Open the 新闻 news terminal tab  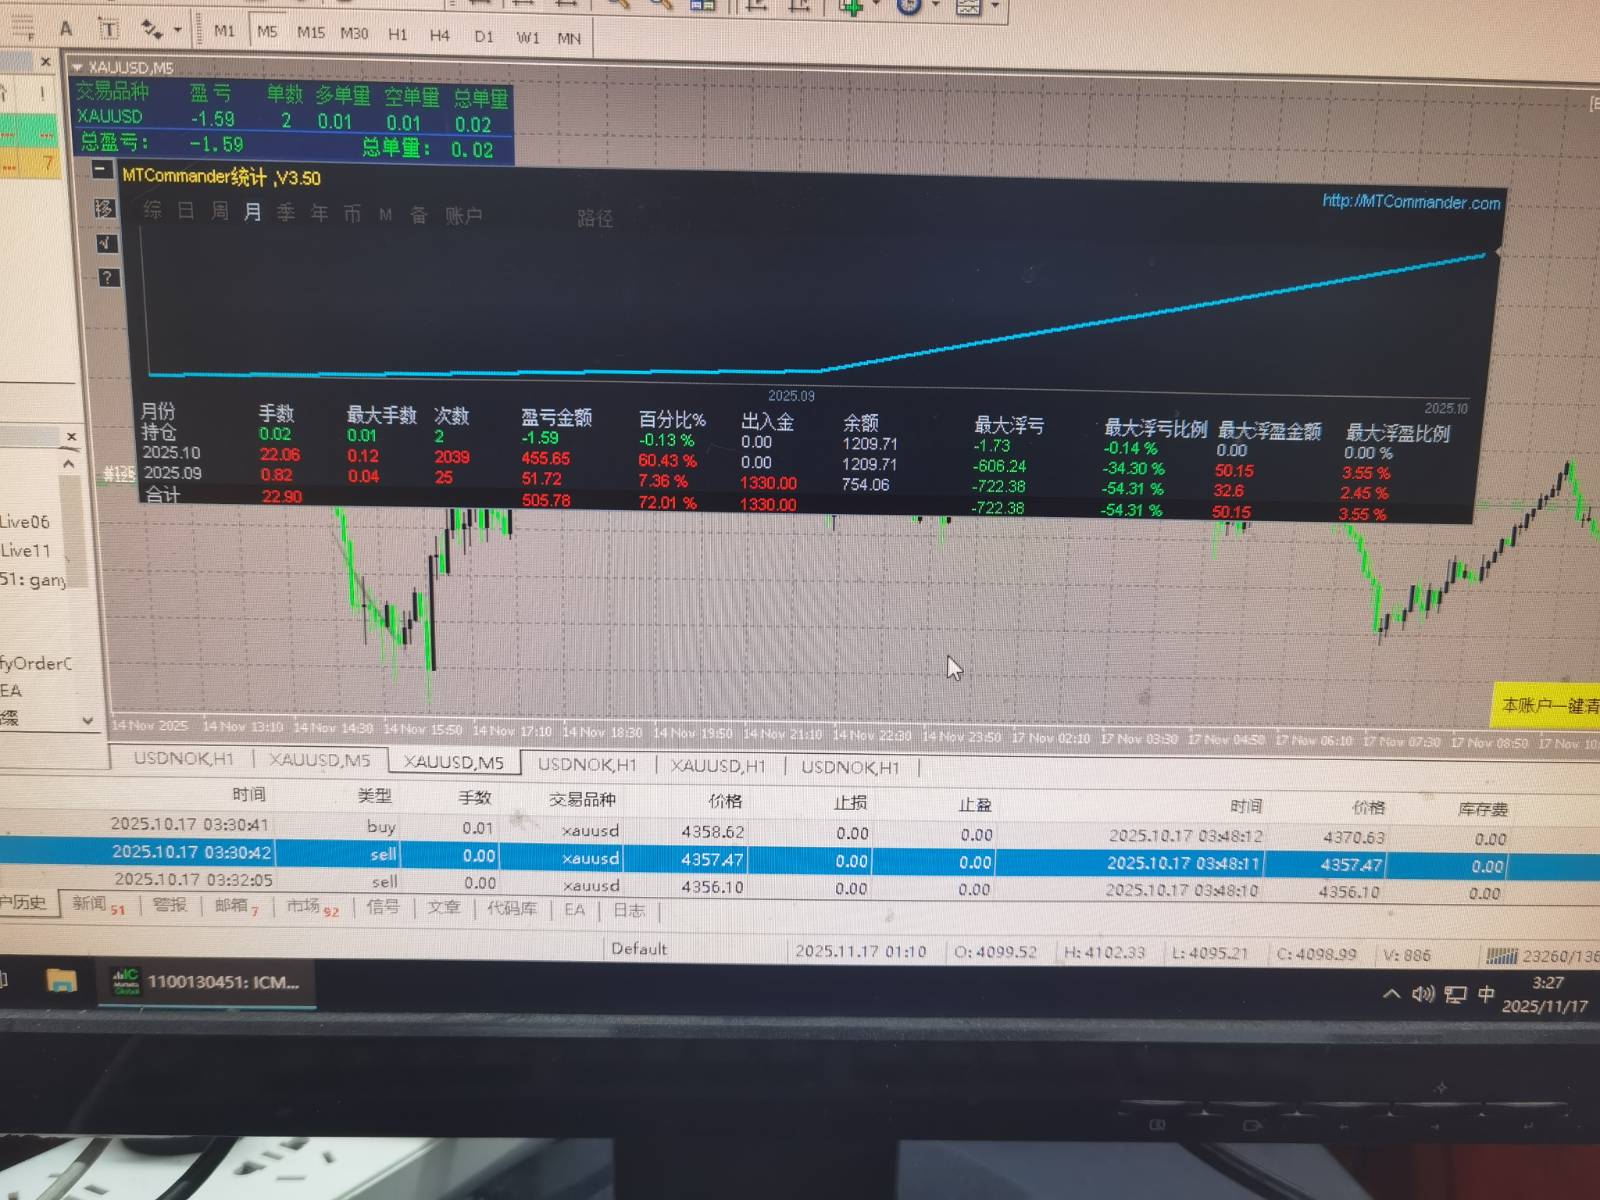(98, 905)
